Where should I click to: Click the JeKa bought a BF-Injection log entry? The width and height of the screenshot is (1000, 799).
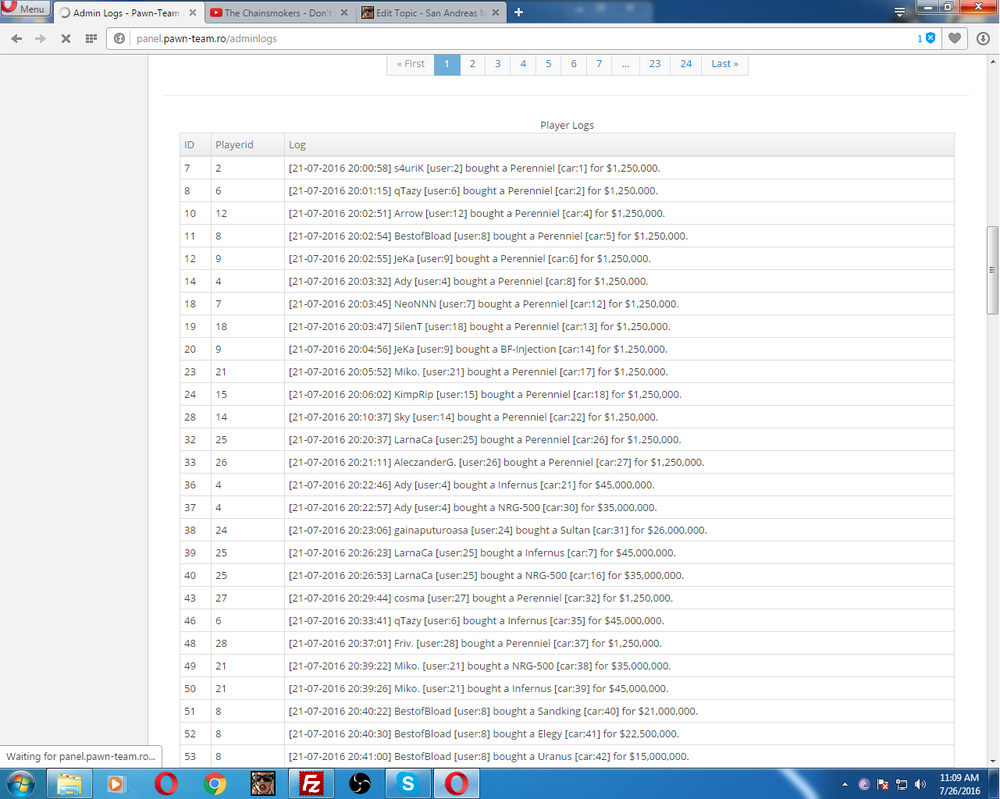[478, 349]
